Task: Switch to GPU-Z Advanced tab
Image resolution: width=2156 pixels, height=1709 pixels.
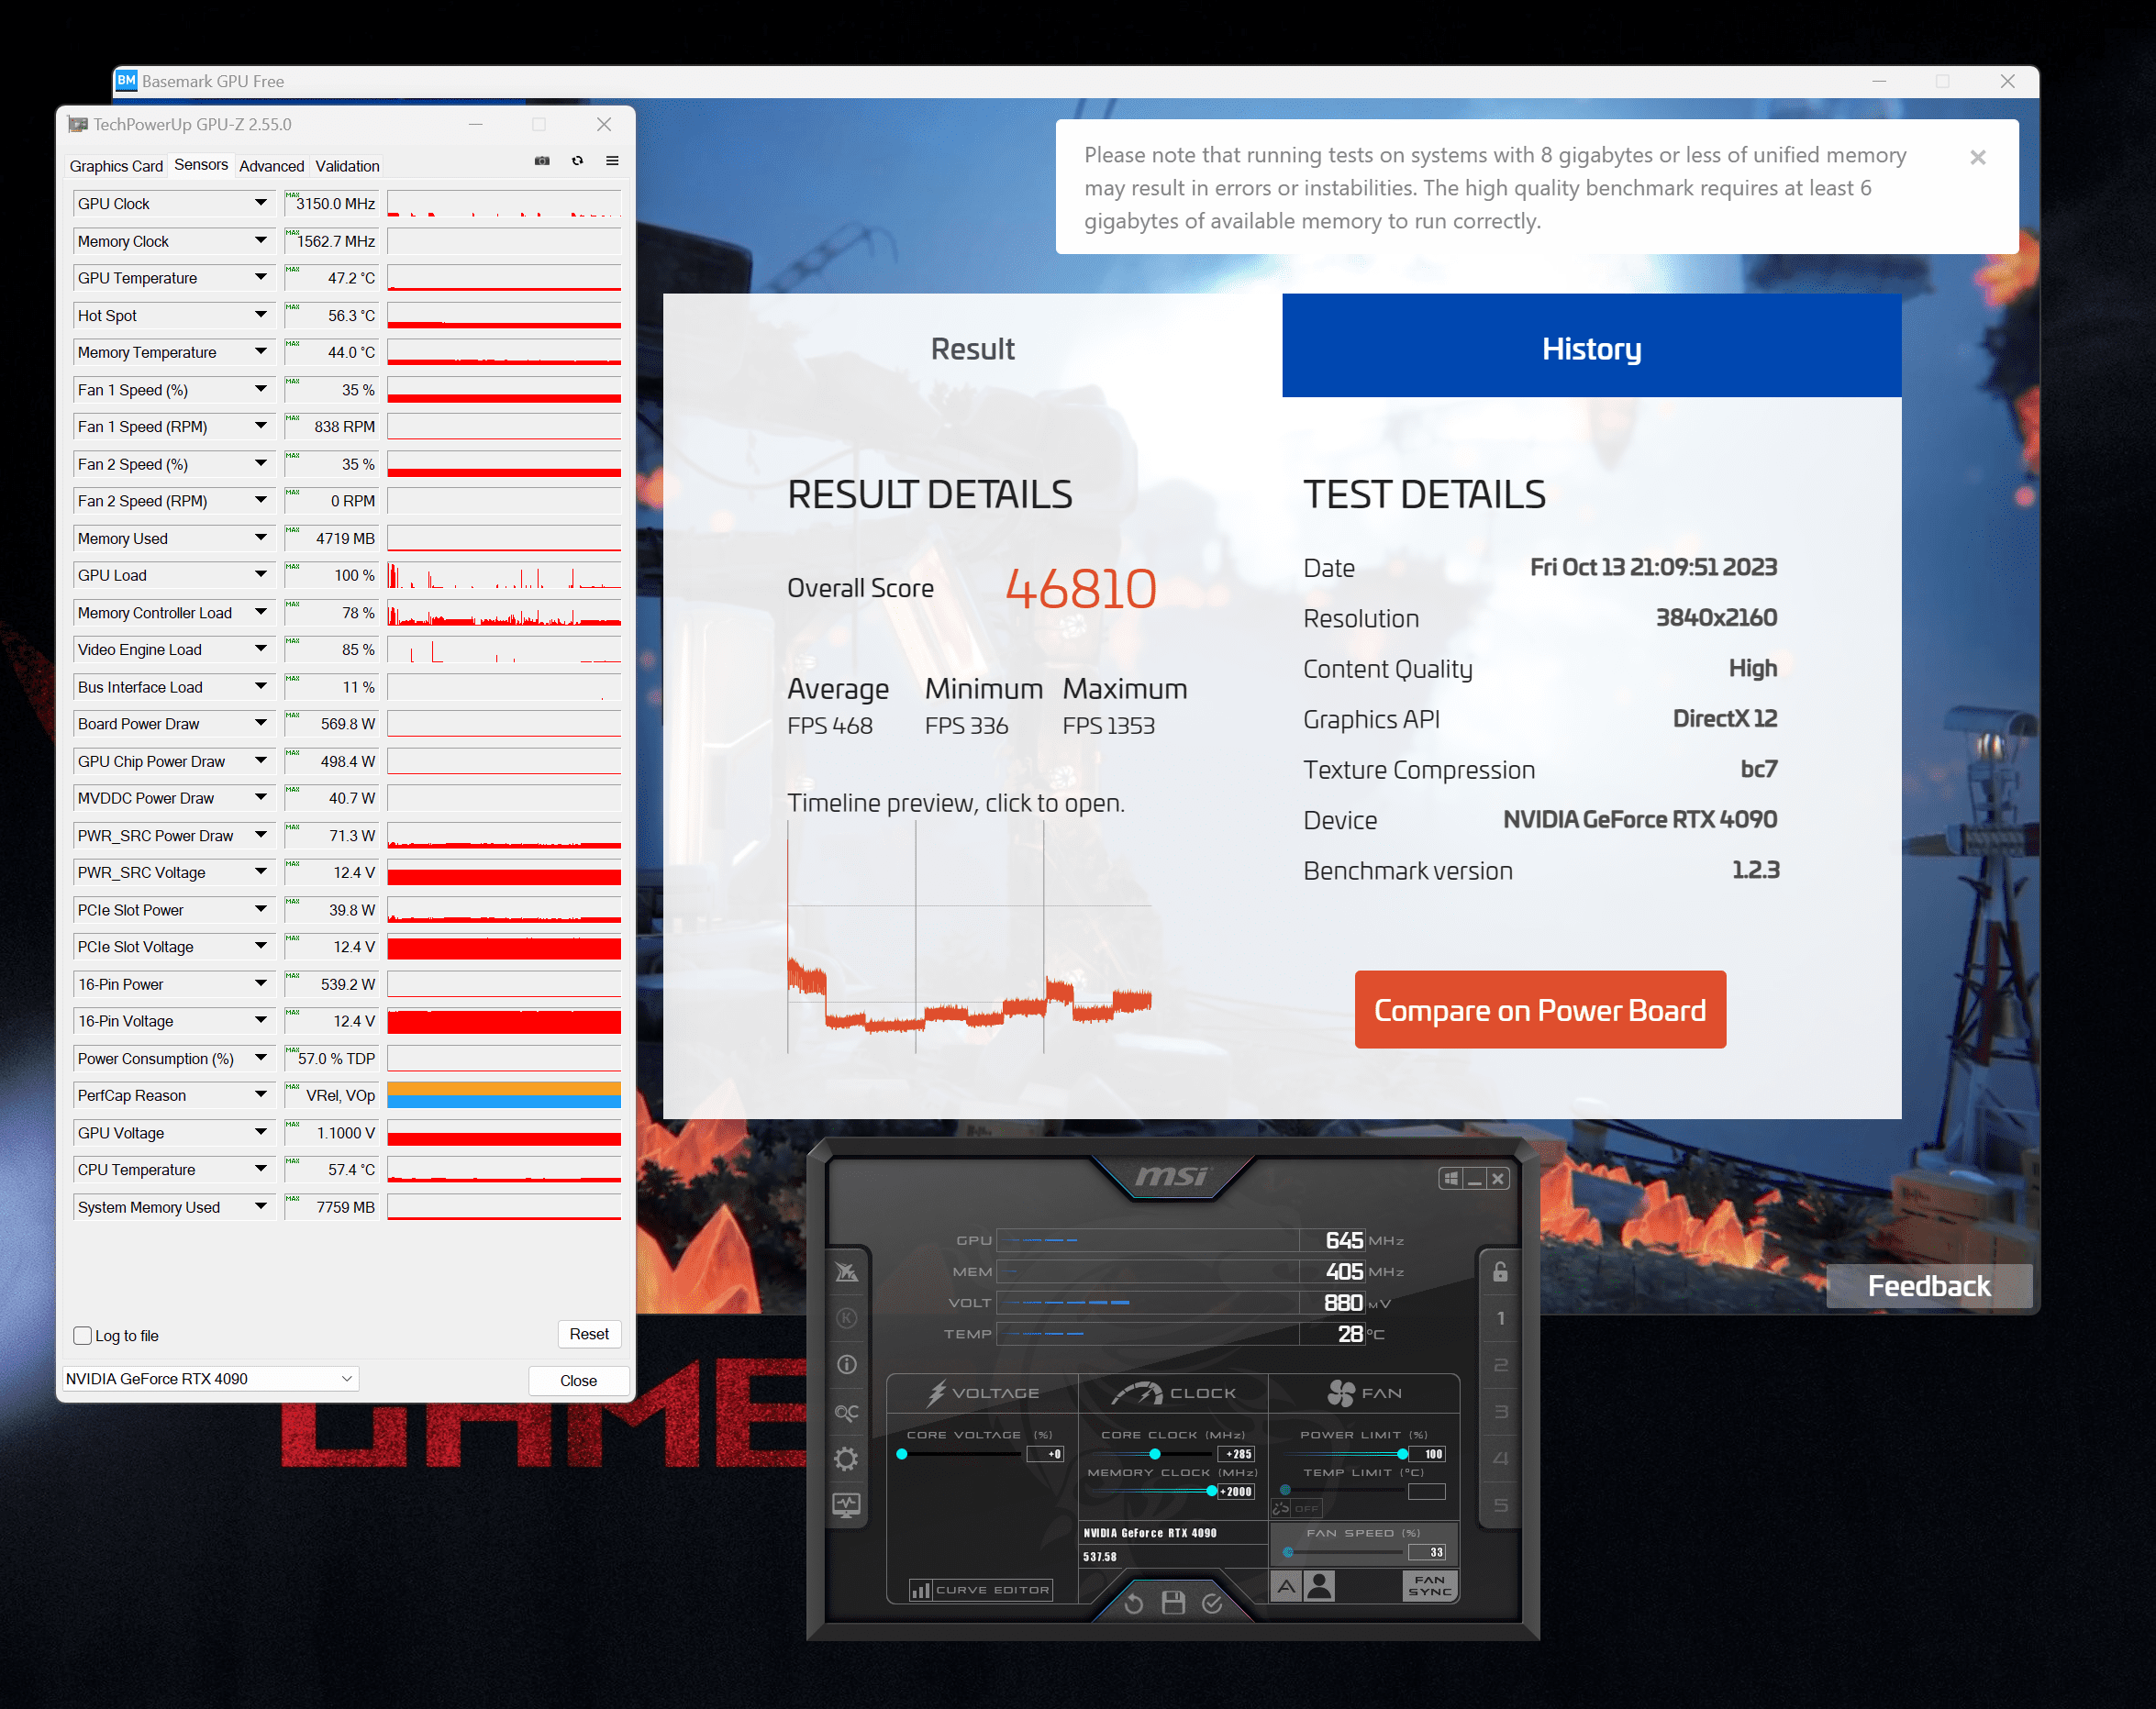Action: [271, 166]
